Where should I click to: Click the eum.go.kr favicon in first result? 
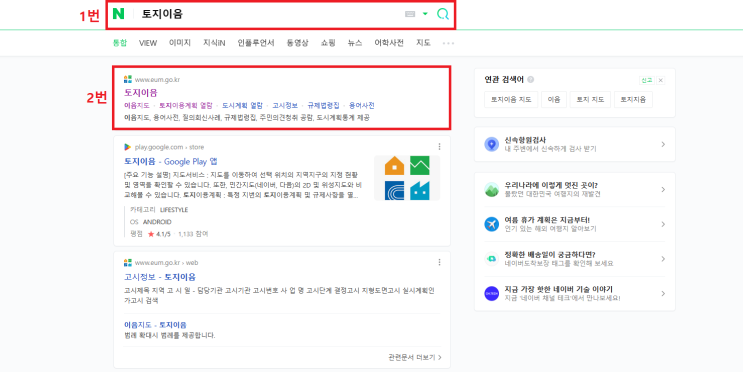click(x=128, y=79)
